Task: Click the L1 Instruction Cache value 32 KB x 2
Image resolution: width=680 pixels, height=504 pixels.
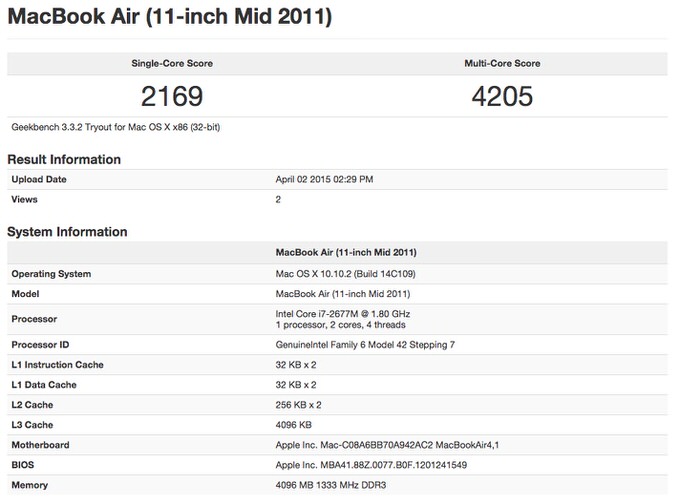Action: pyautogui.click(x=296, y=365)
